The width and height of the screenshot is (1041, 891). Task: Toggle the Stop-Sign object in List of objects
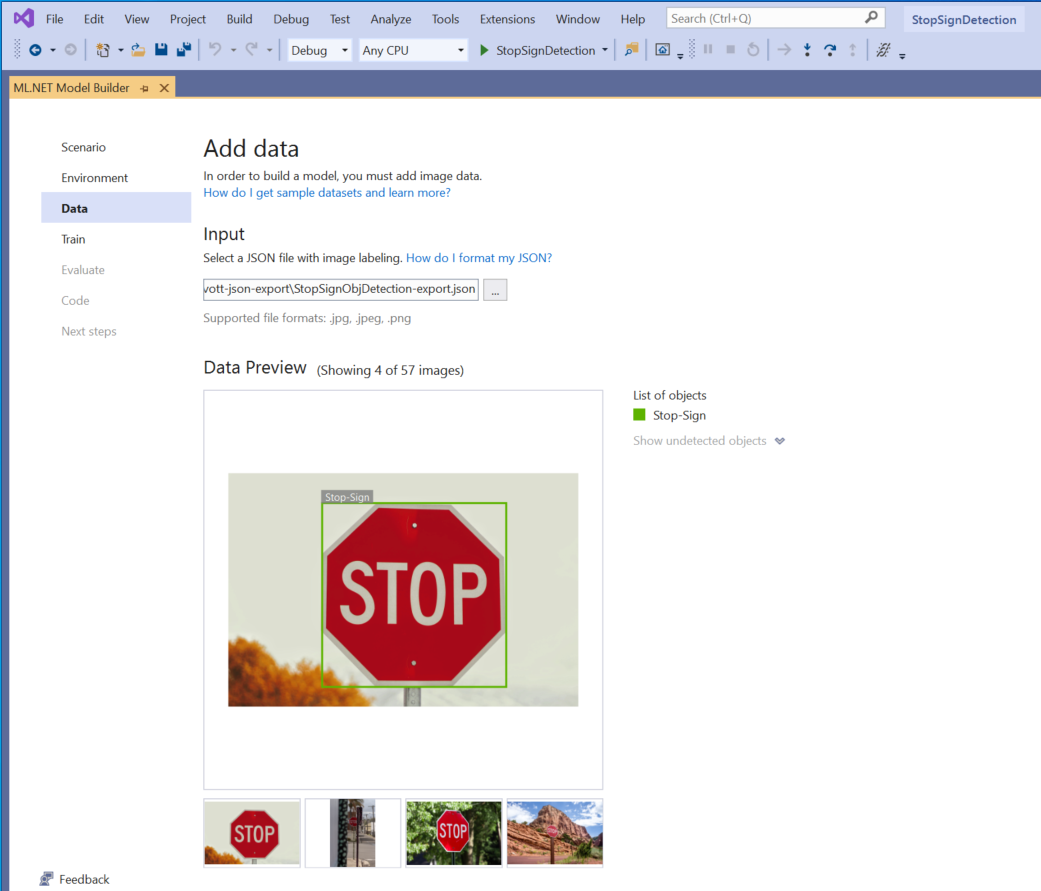pos(679,415)
